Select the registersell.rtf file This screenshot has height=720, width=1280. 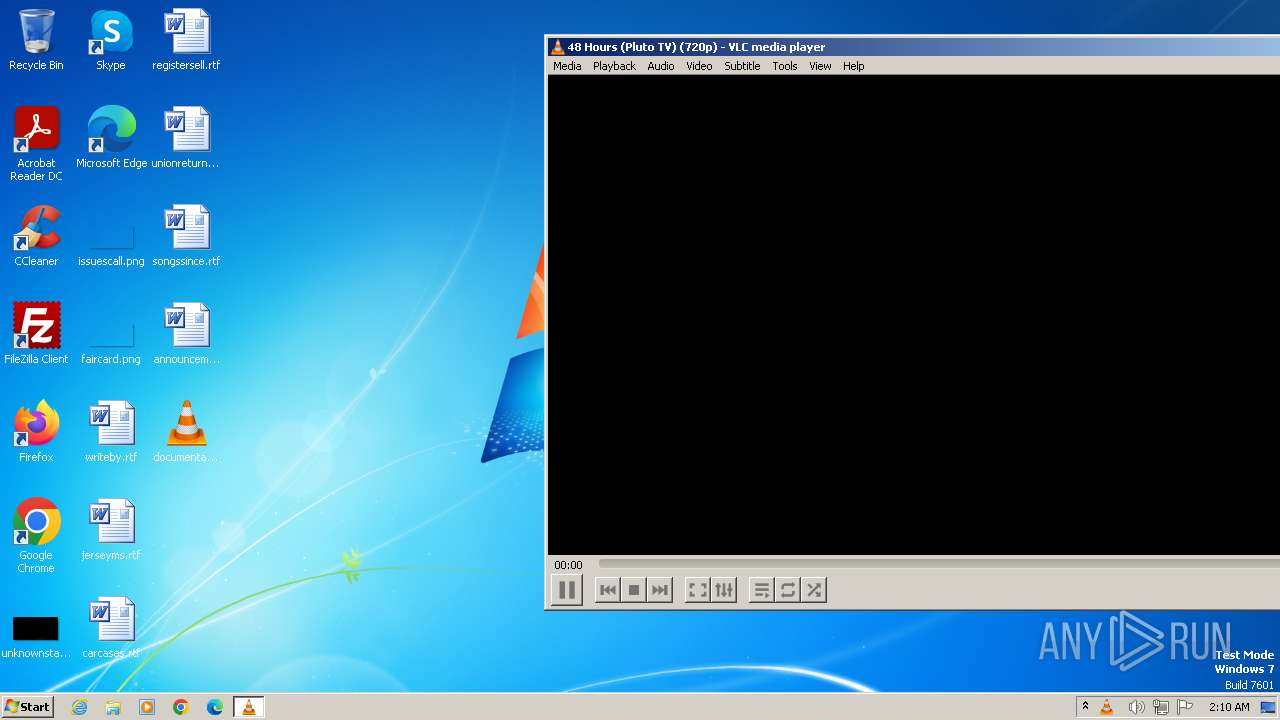coord(186,40)
